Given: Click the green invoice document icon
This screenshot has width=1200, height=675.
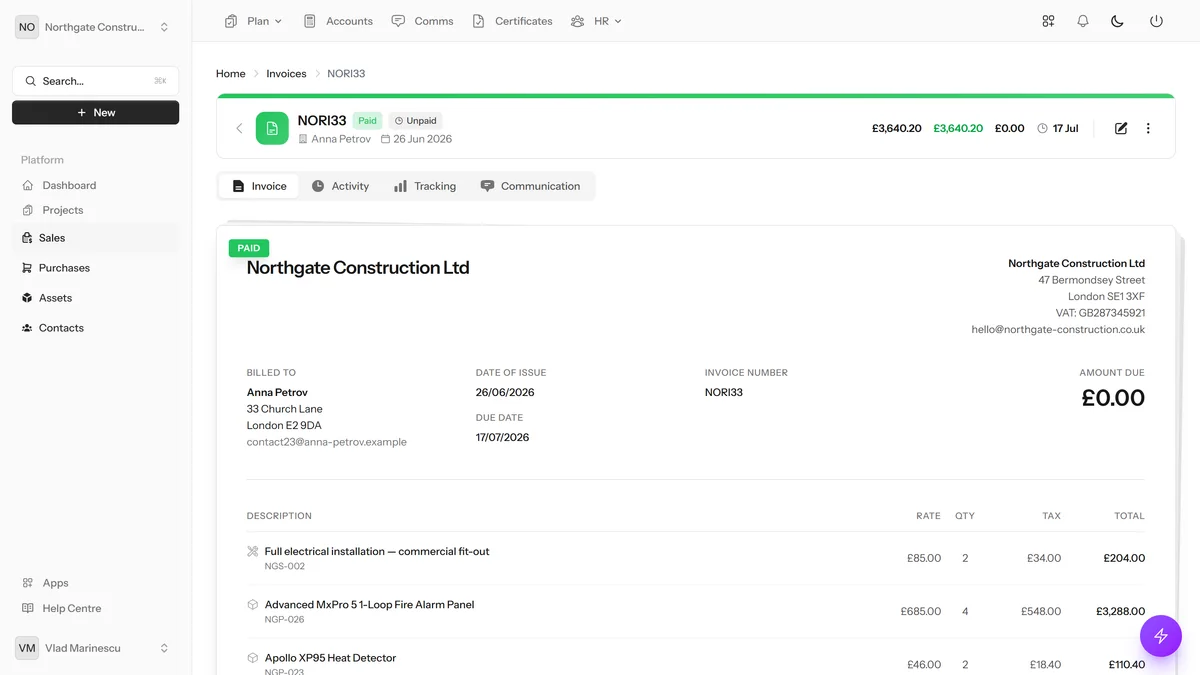Looking at the screenshot, I should 272,128.
